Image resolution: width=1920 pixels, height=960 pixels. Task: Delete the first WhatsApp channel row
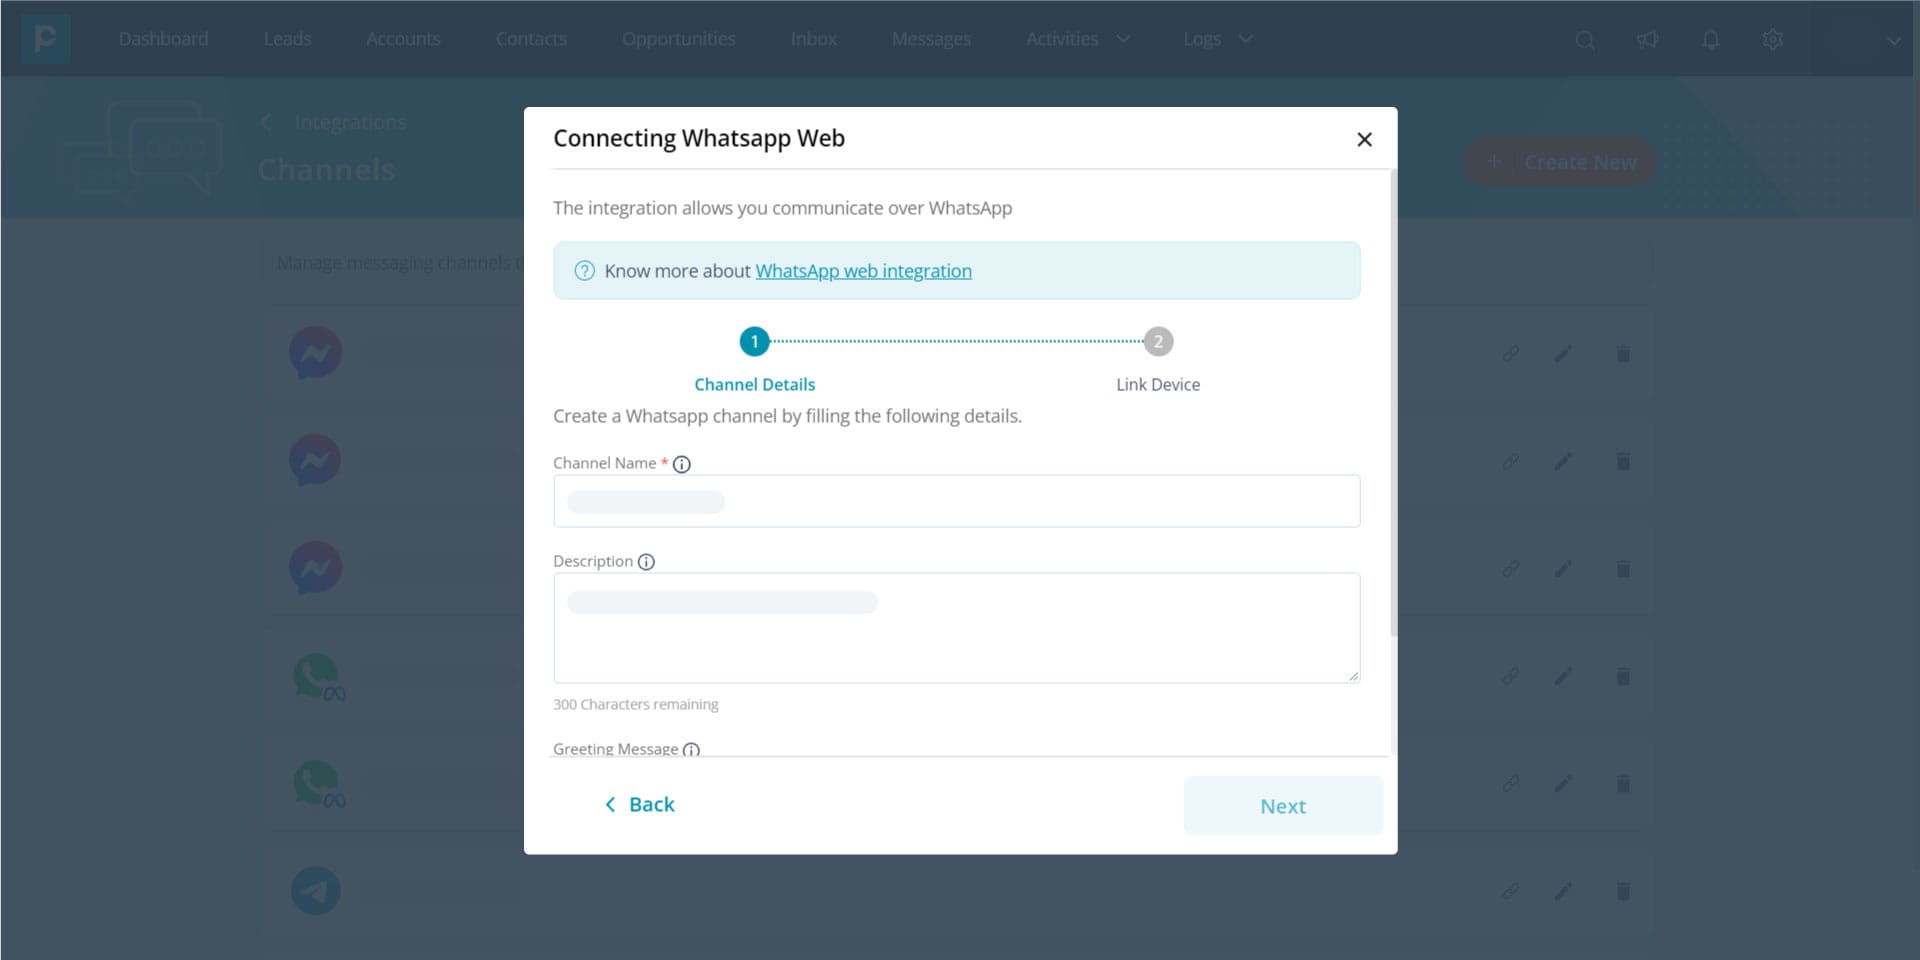1623,677
